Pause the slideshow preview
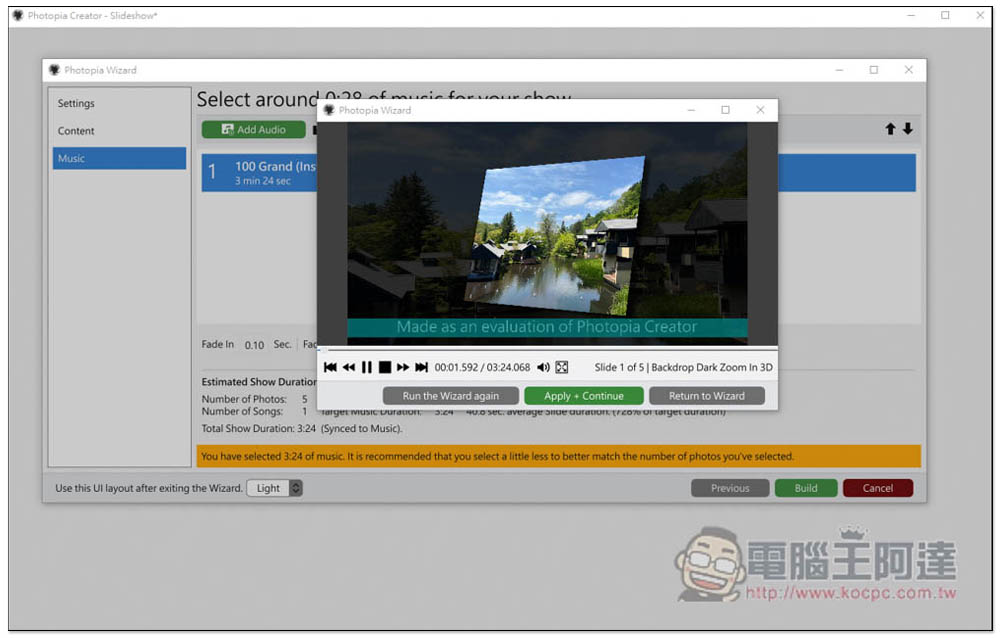The width and height of the screenshot is (1000, 638). (x=367, y=367)
